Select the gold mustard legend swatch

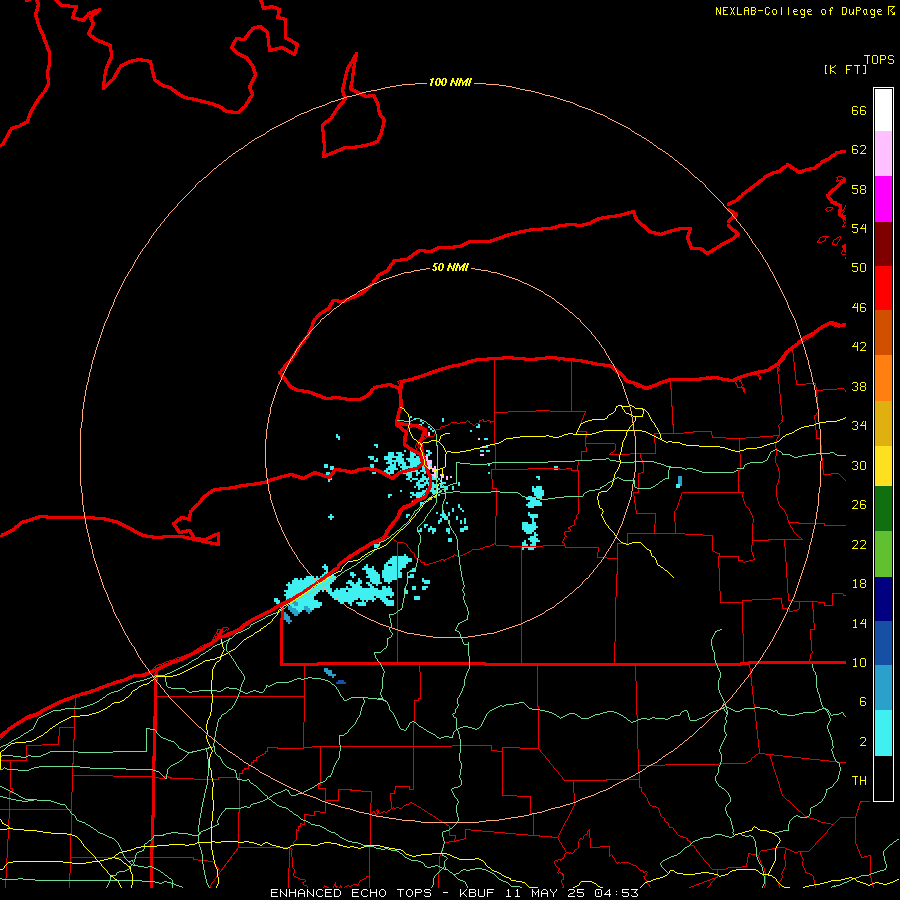coord(883,423)
